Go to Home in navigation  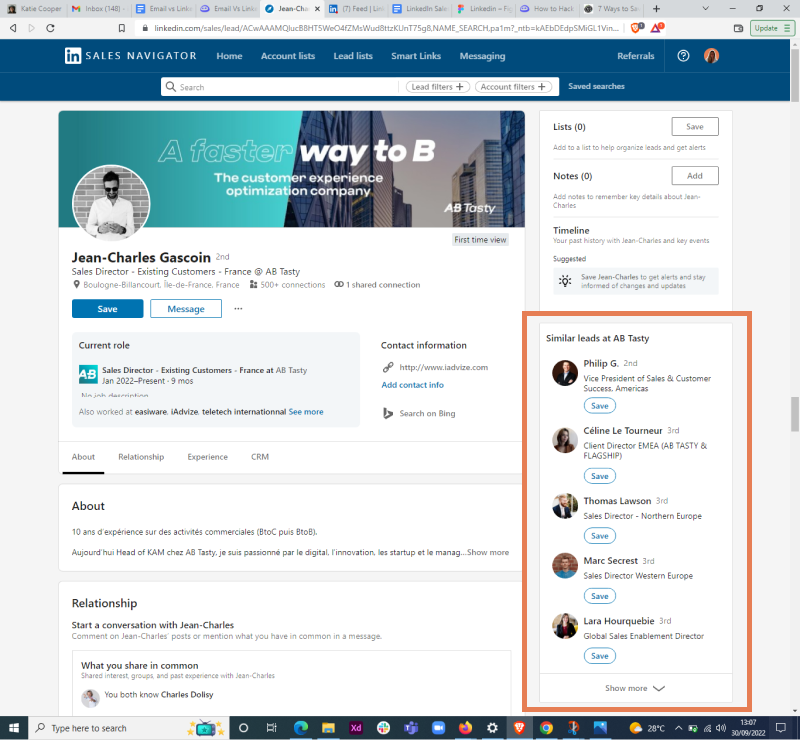coord(229,56)
